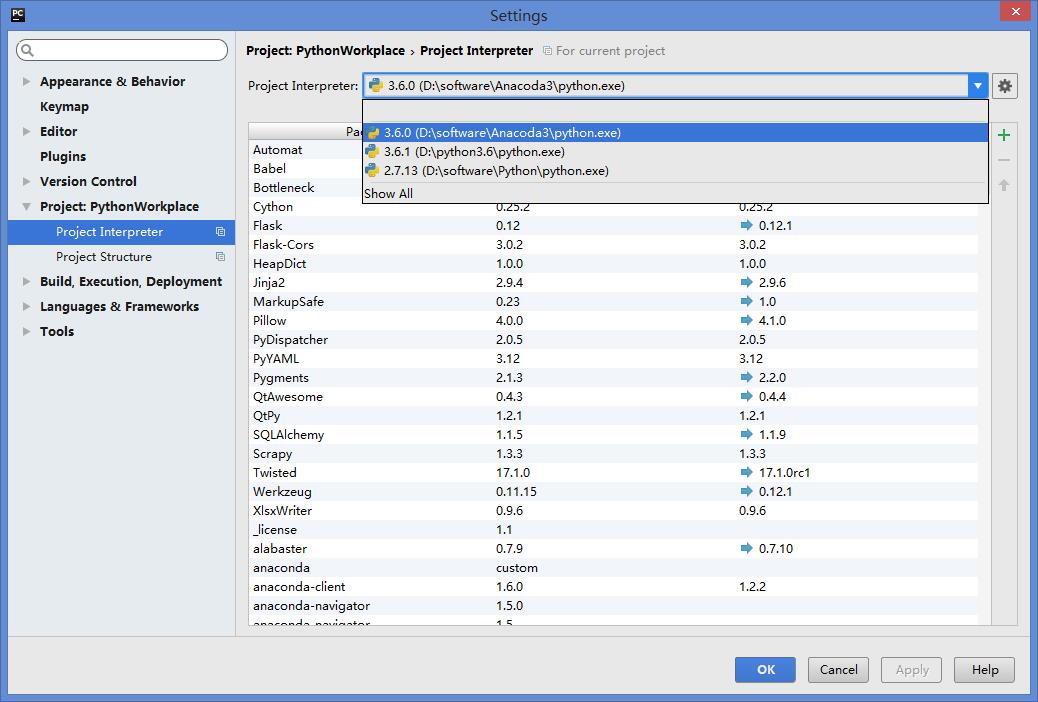Click the green plus install package icon
Screen dimensions: 1038x702
[x=1004, y=135]
